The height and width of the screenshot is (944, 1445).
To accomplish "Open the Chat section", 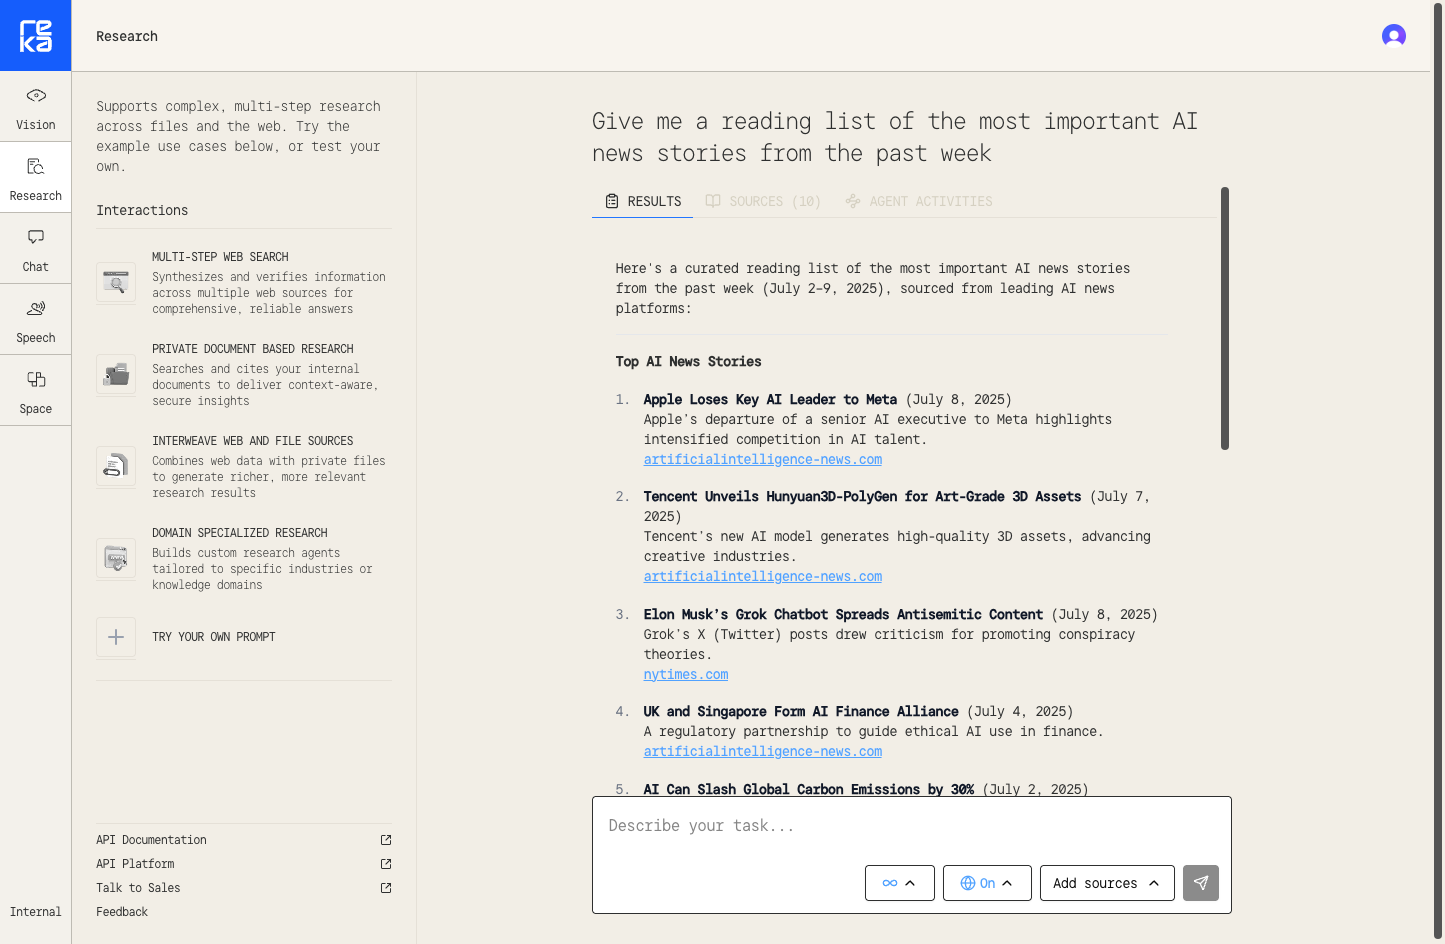I will 36,249.
